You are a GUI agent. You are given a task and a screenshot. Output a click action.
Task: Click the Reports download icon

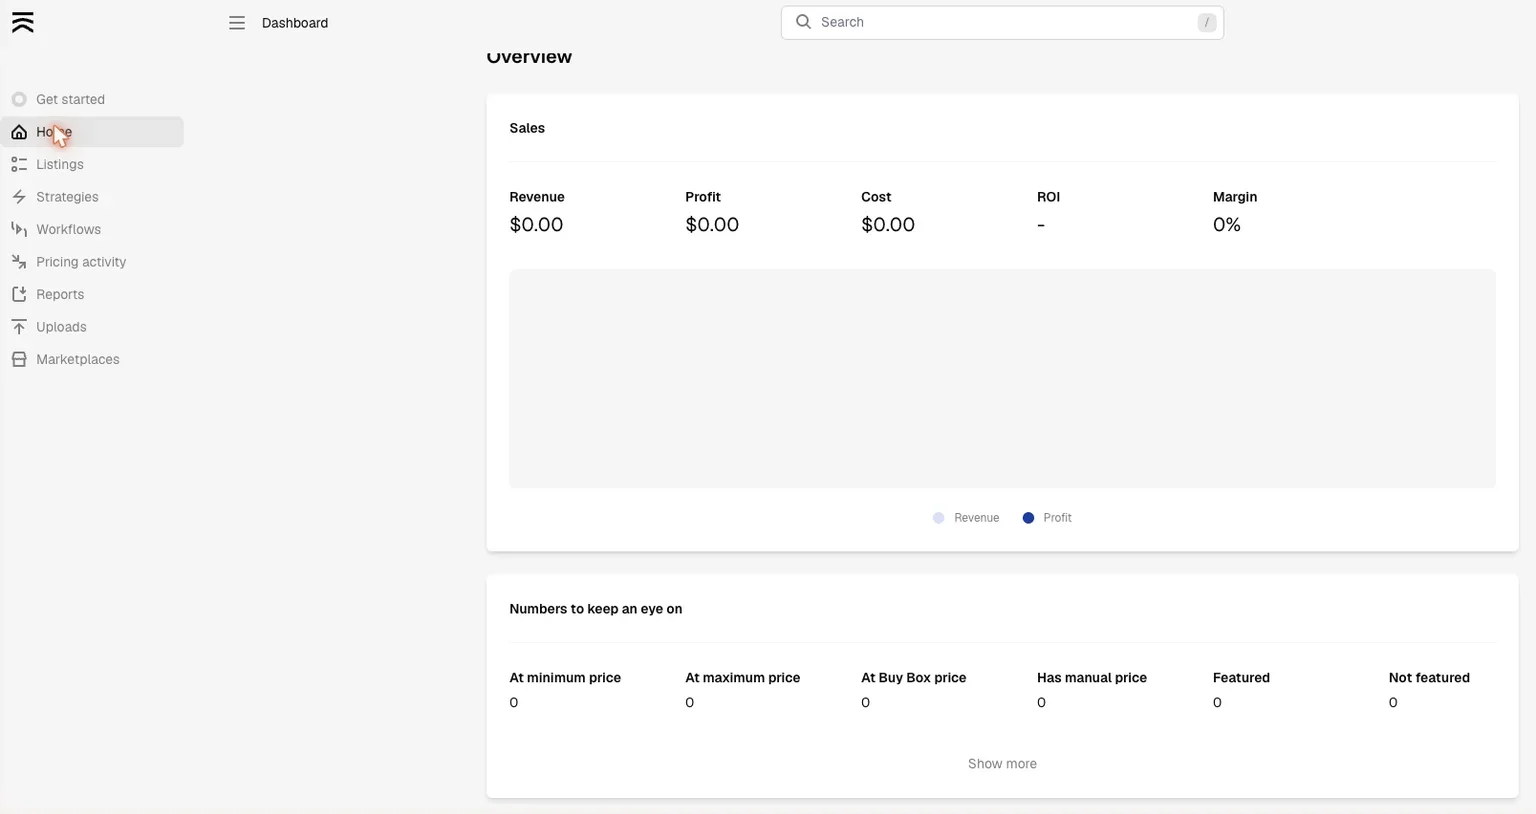point(19,294)
